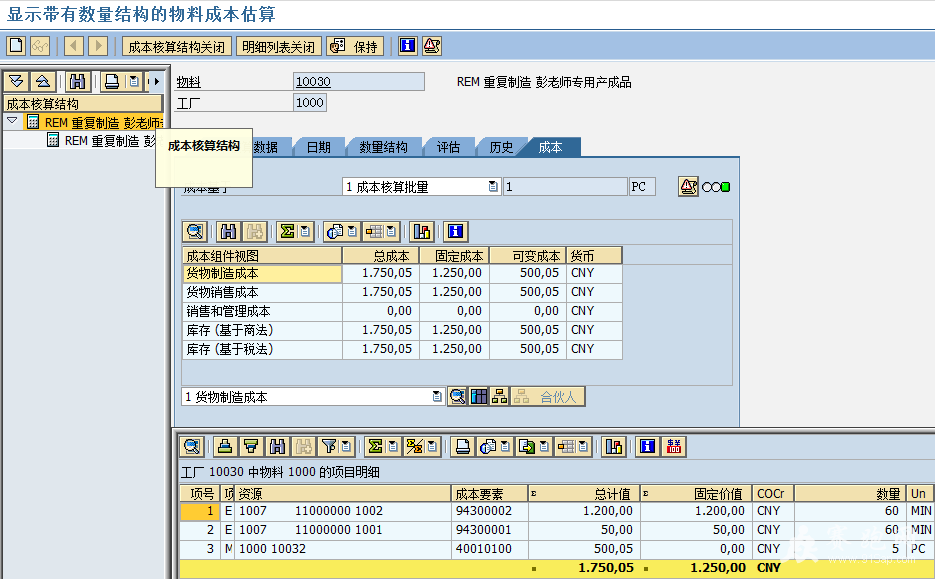Click sort descending icon in itemization toolbar
This screenshot has width=935, height=579.
251,446
